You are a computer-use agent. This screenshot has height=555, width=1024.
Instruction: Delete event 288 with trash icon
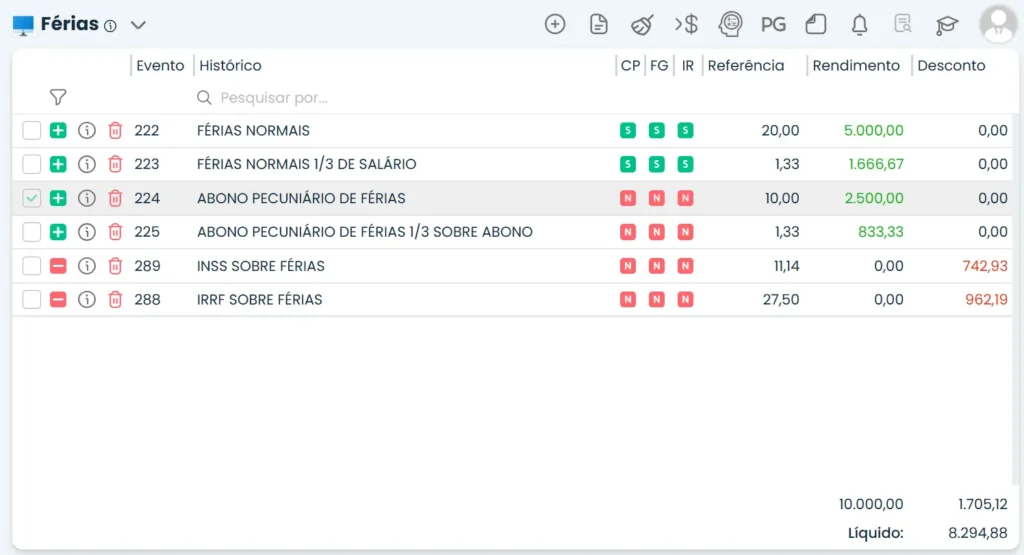click(115, 300)
